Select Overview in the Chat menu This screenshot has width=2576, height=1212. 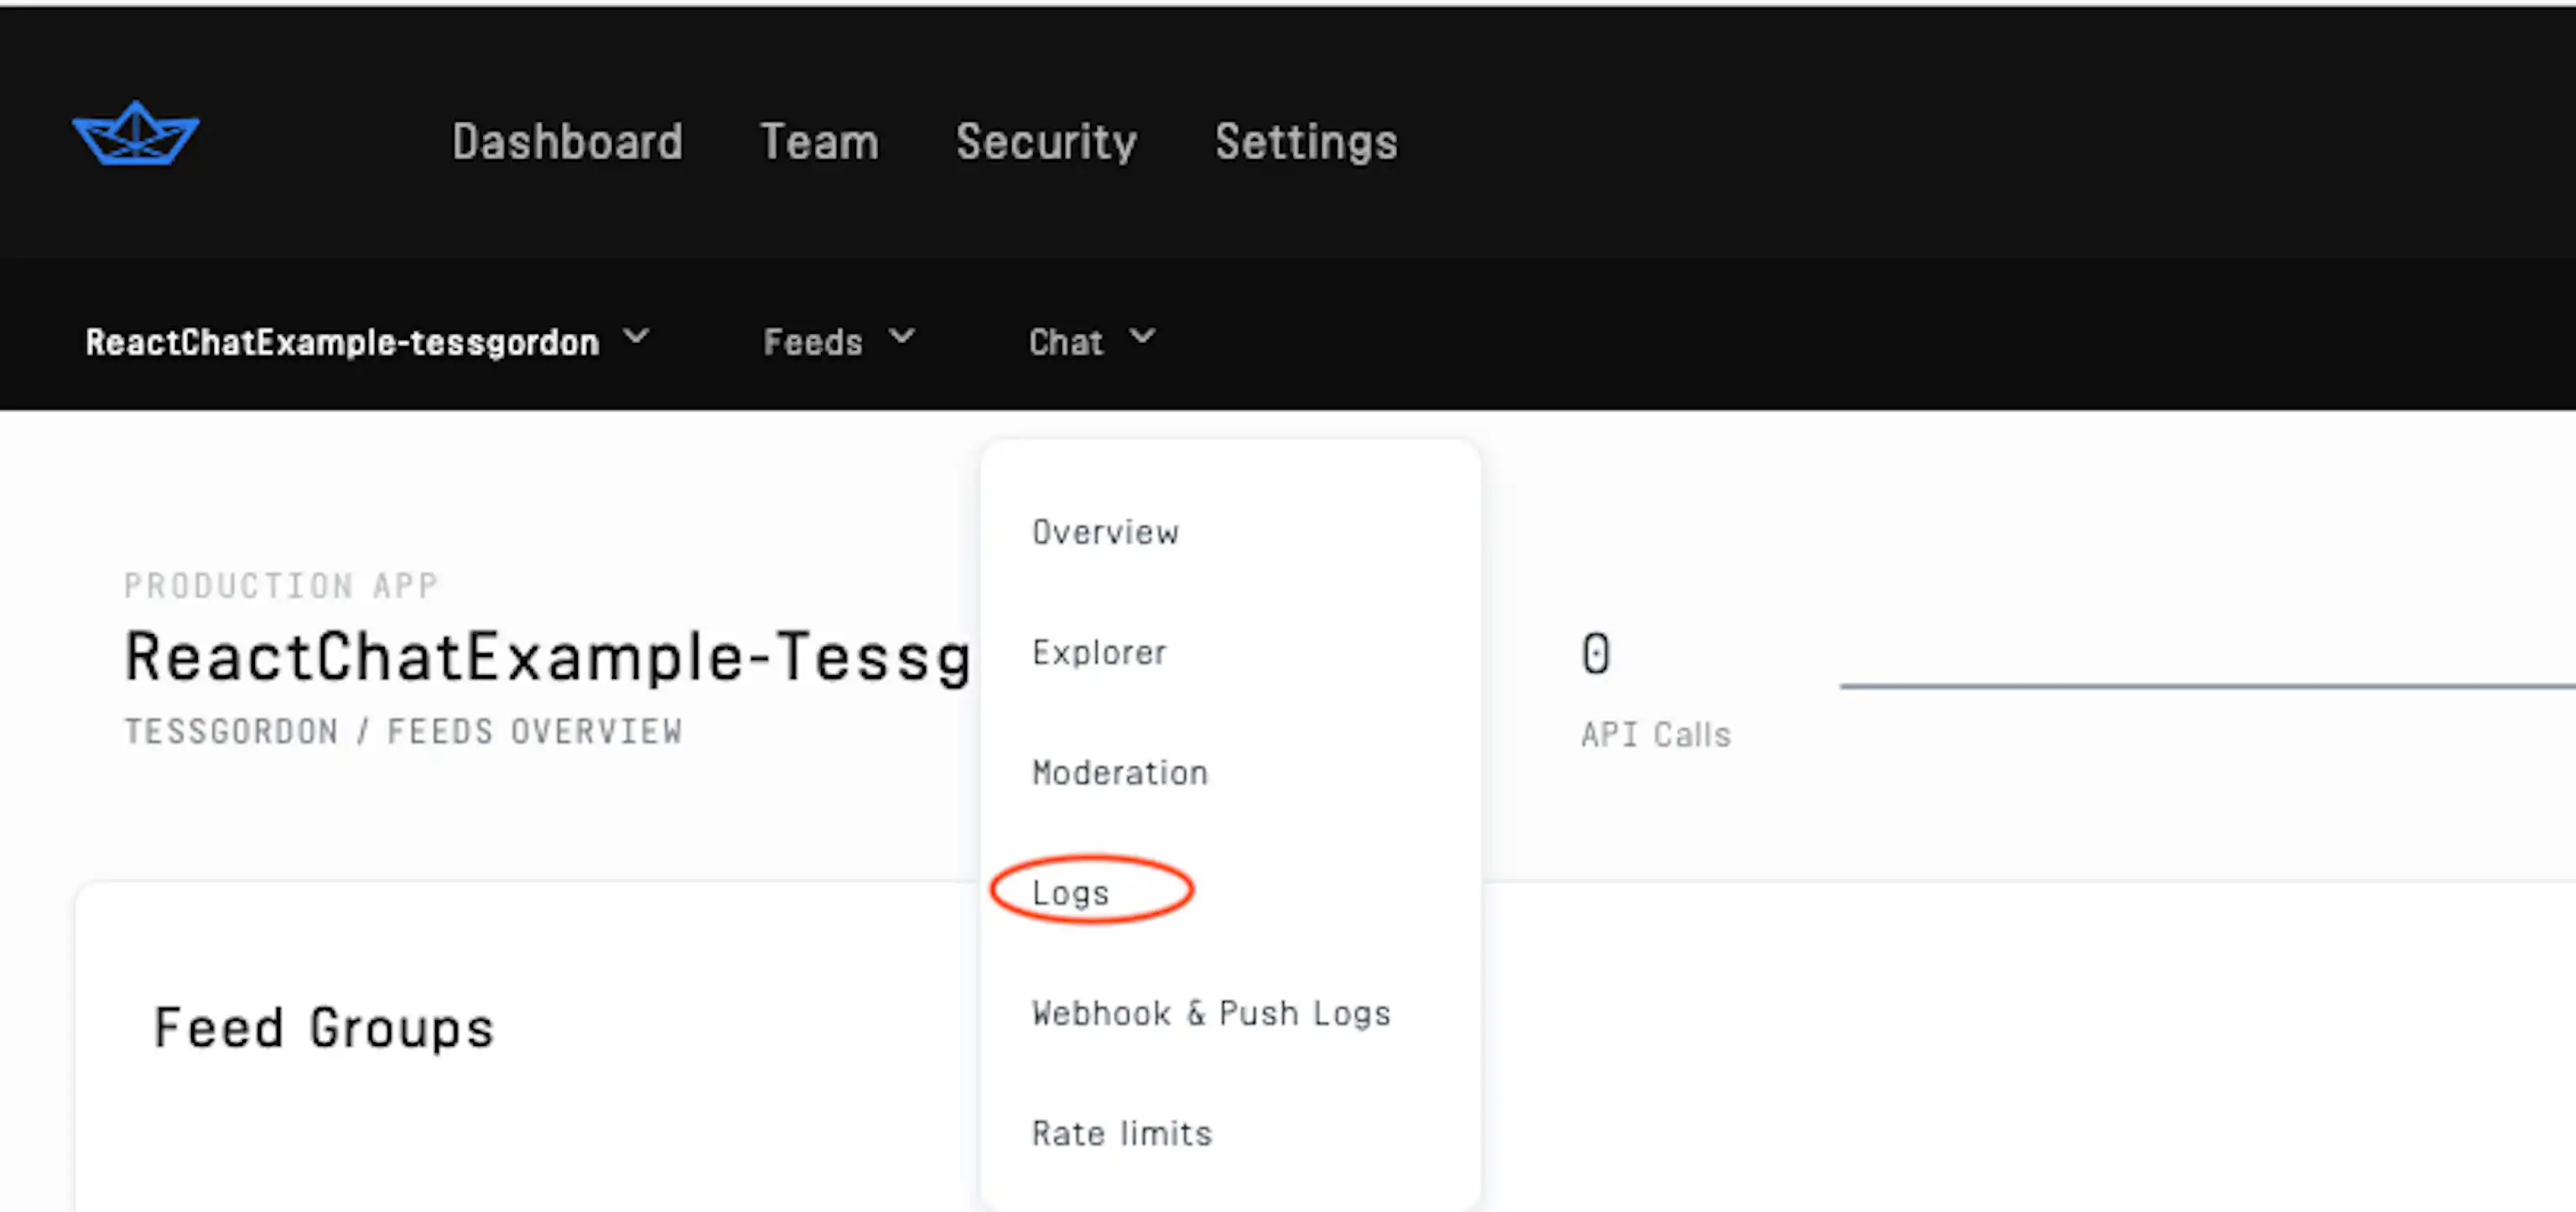tap(1105, 532)
